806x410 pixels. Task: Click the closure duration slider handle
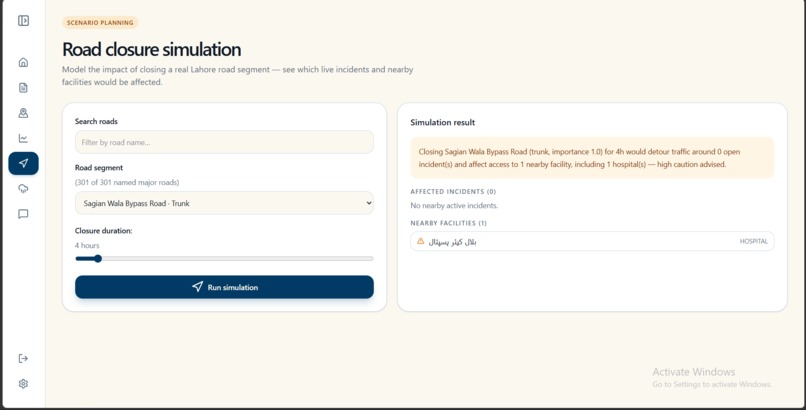click(x=98, y=258)
